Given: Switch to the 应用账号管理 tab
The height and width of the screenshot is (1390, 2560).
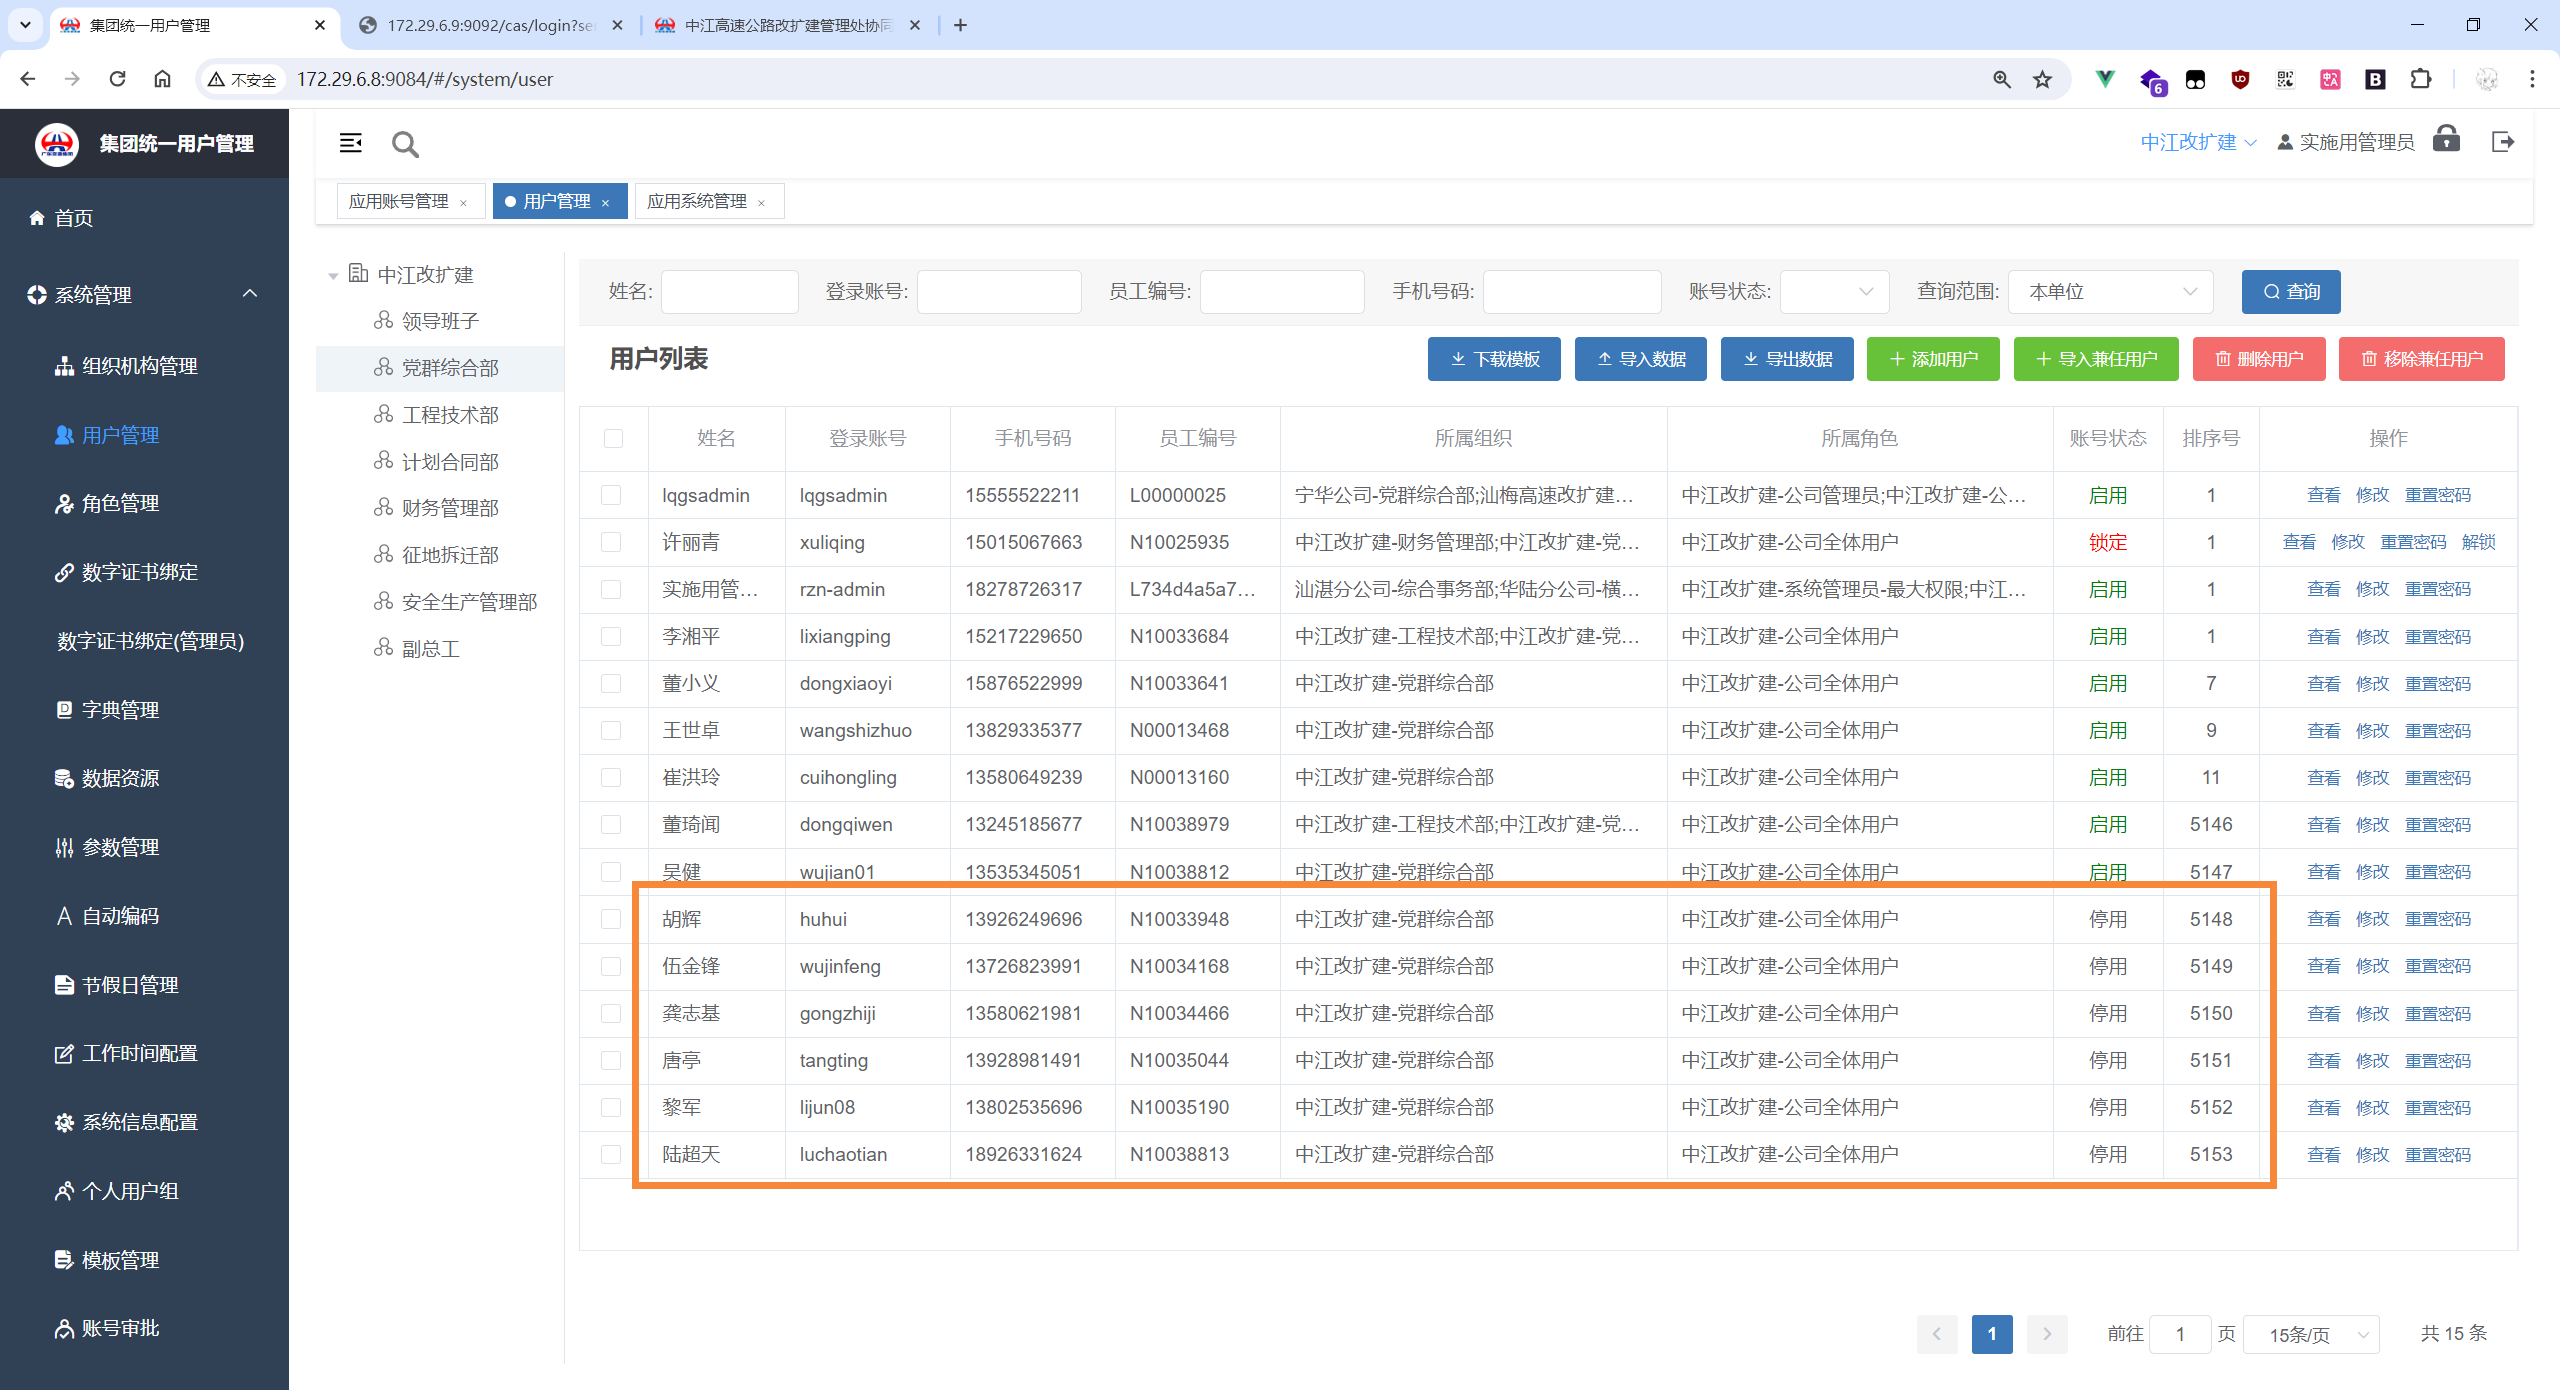Looking at the screenshot, I should coord(398,201).
